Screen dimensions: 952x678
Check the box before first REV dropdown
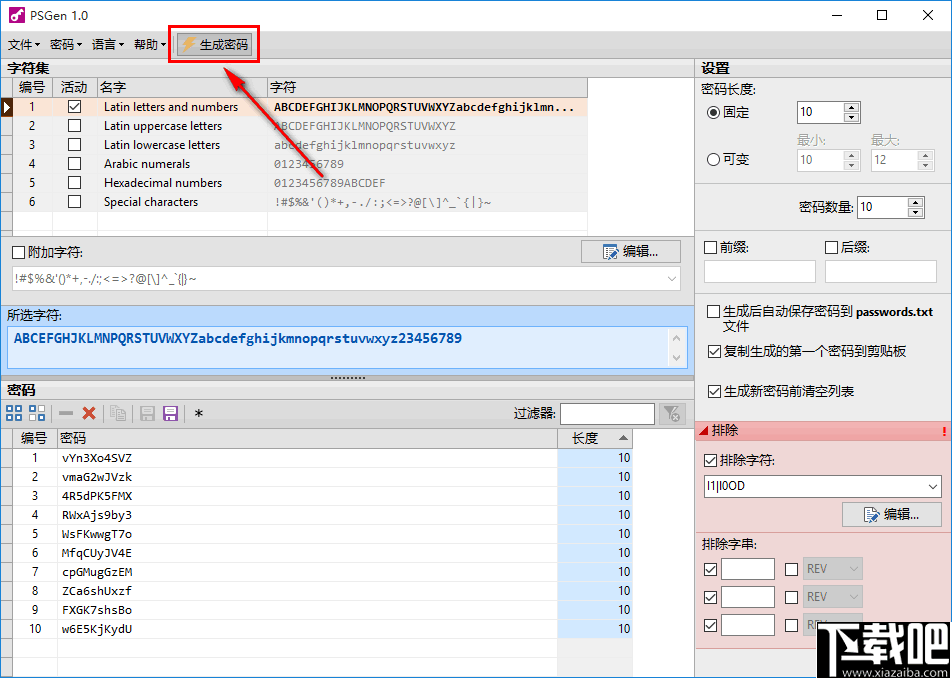[x=792, y=569]
